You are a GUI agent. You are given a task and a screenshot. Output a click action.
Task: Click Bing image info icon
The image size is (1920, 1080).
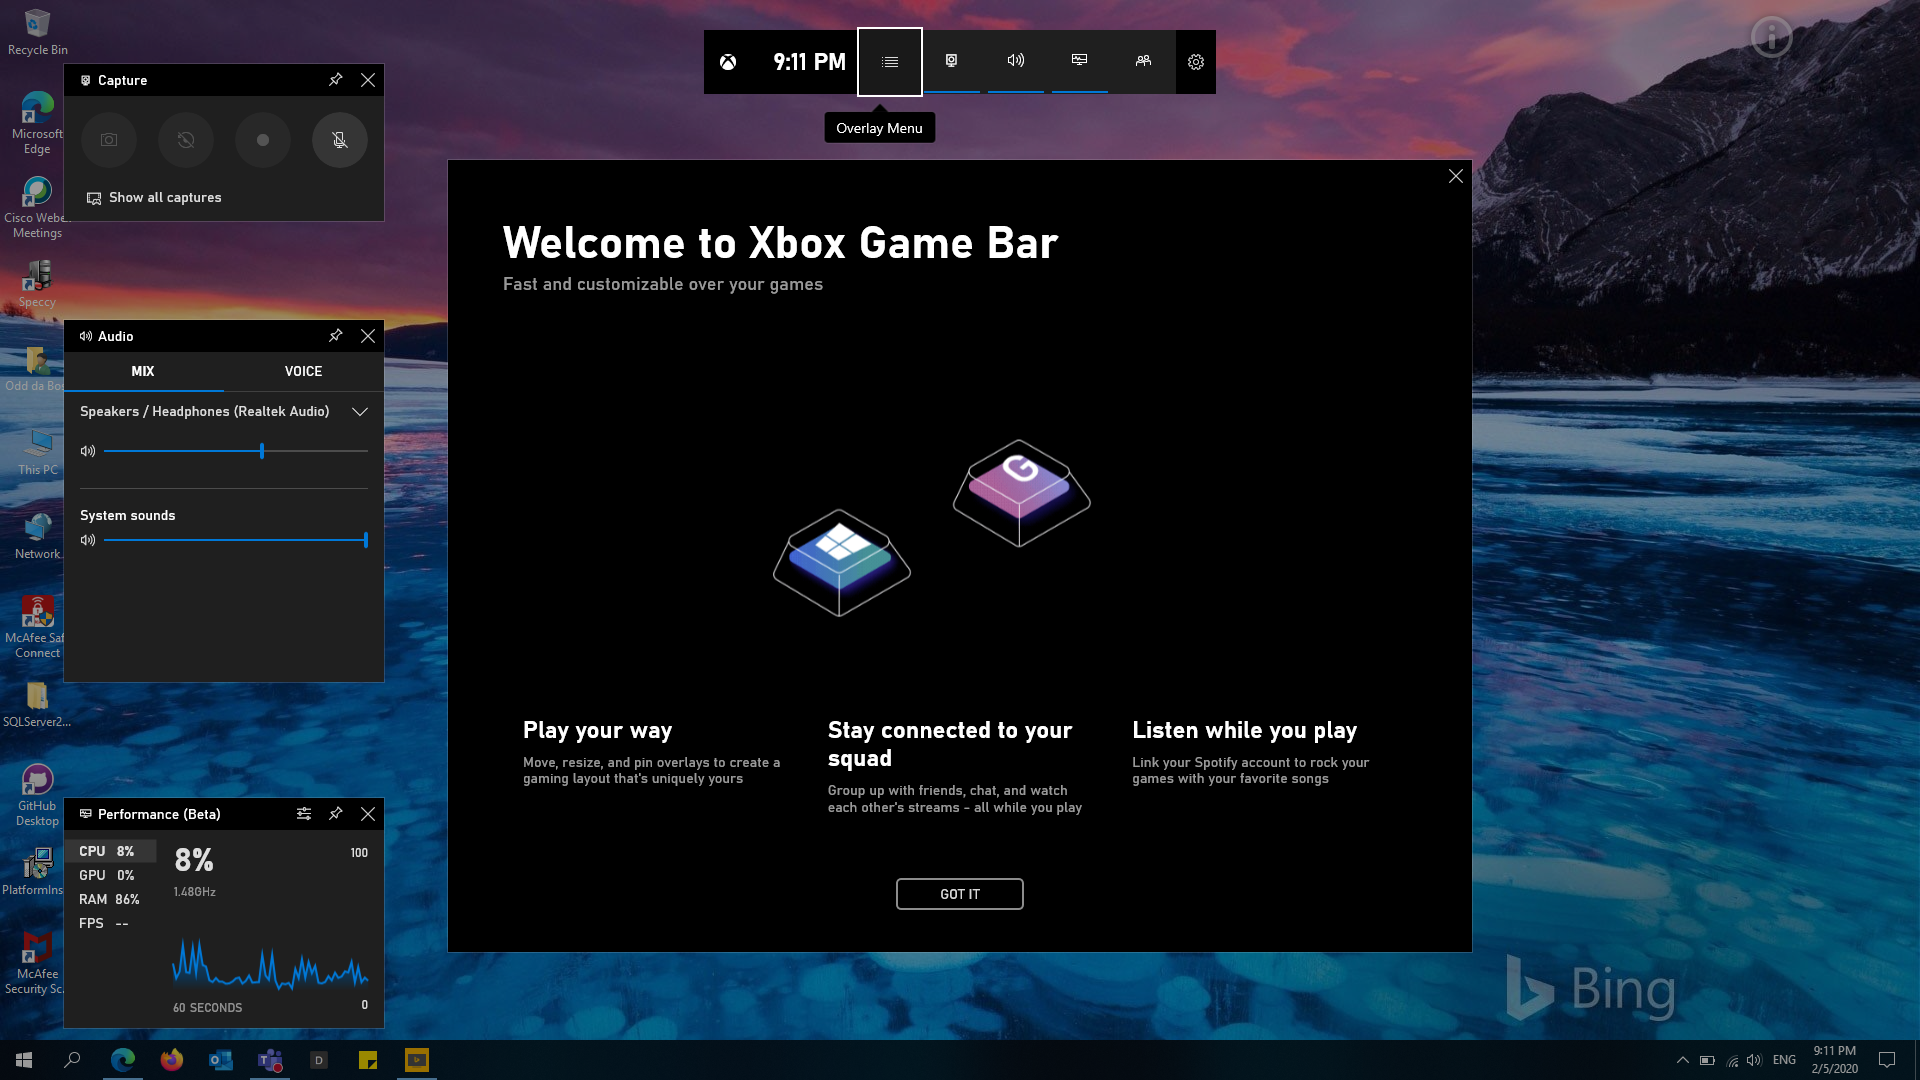point(1771,38)
